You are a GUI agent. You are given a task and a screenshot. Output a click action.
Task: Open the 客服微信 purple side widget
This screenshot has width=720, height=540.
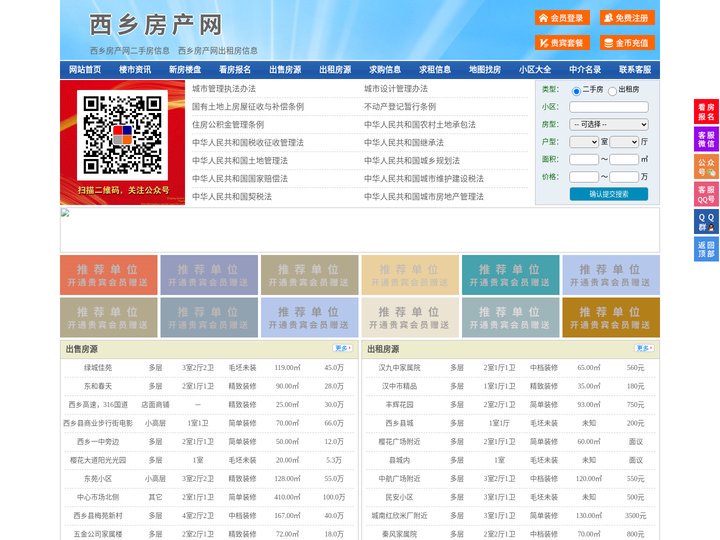pos(706,139)
